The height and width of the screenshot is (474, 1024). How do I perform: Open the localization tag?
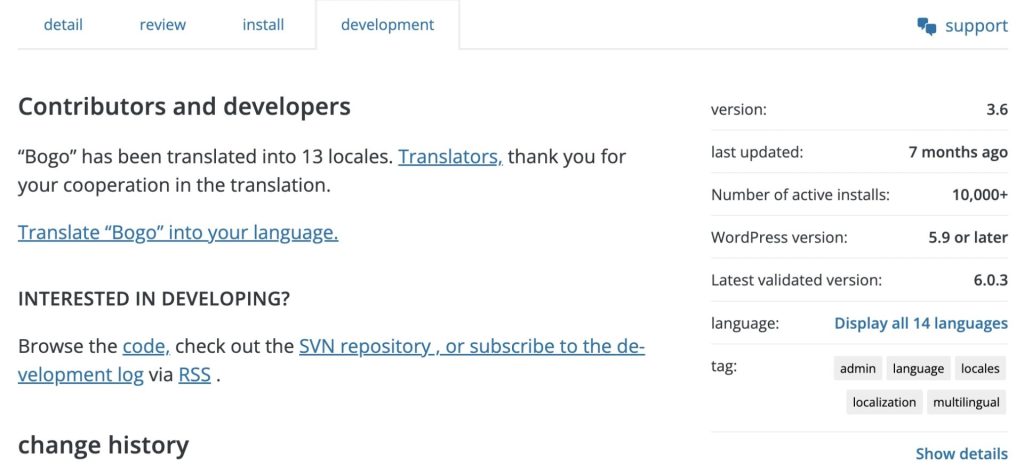(x=884, y=402)
